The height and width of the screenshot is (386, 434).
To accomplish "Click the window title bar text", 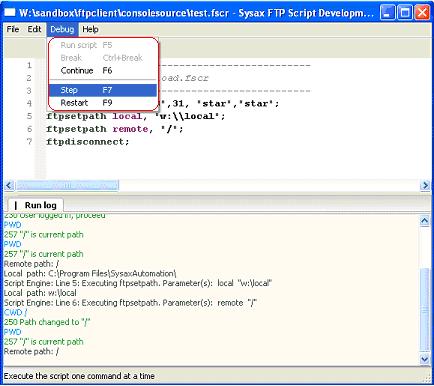I will [x=196, y=13].
